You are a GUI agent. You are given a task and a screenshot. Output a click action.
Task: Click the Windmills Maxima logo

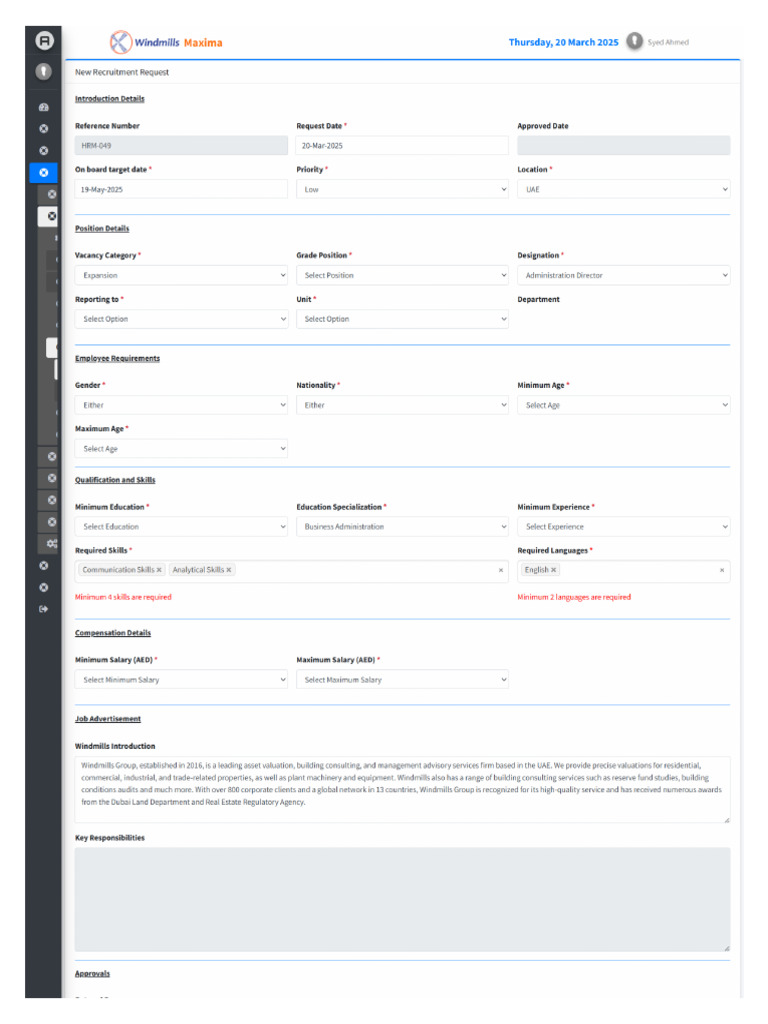point(167,42)
